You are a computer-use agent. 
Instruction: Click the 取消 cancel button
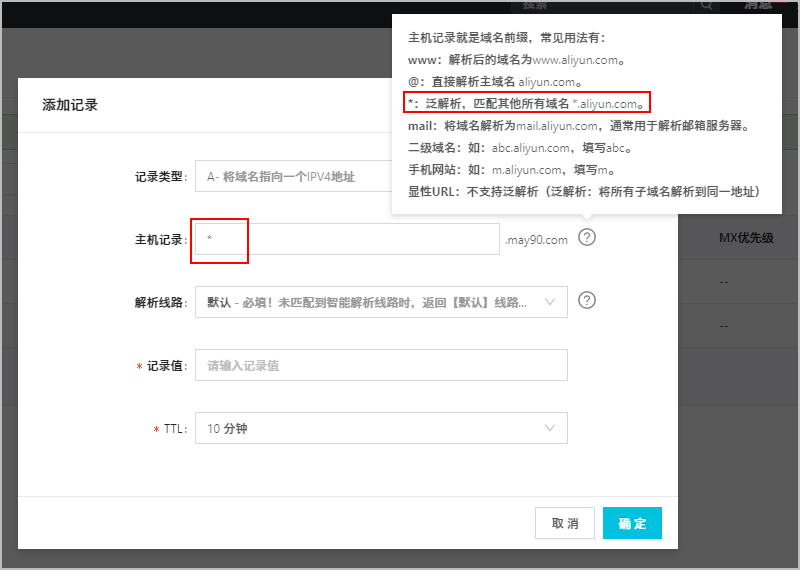(x=565, y=523)
